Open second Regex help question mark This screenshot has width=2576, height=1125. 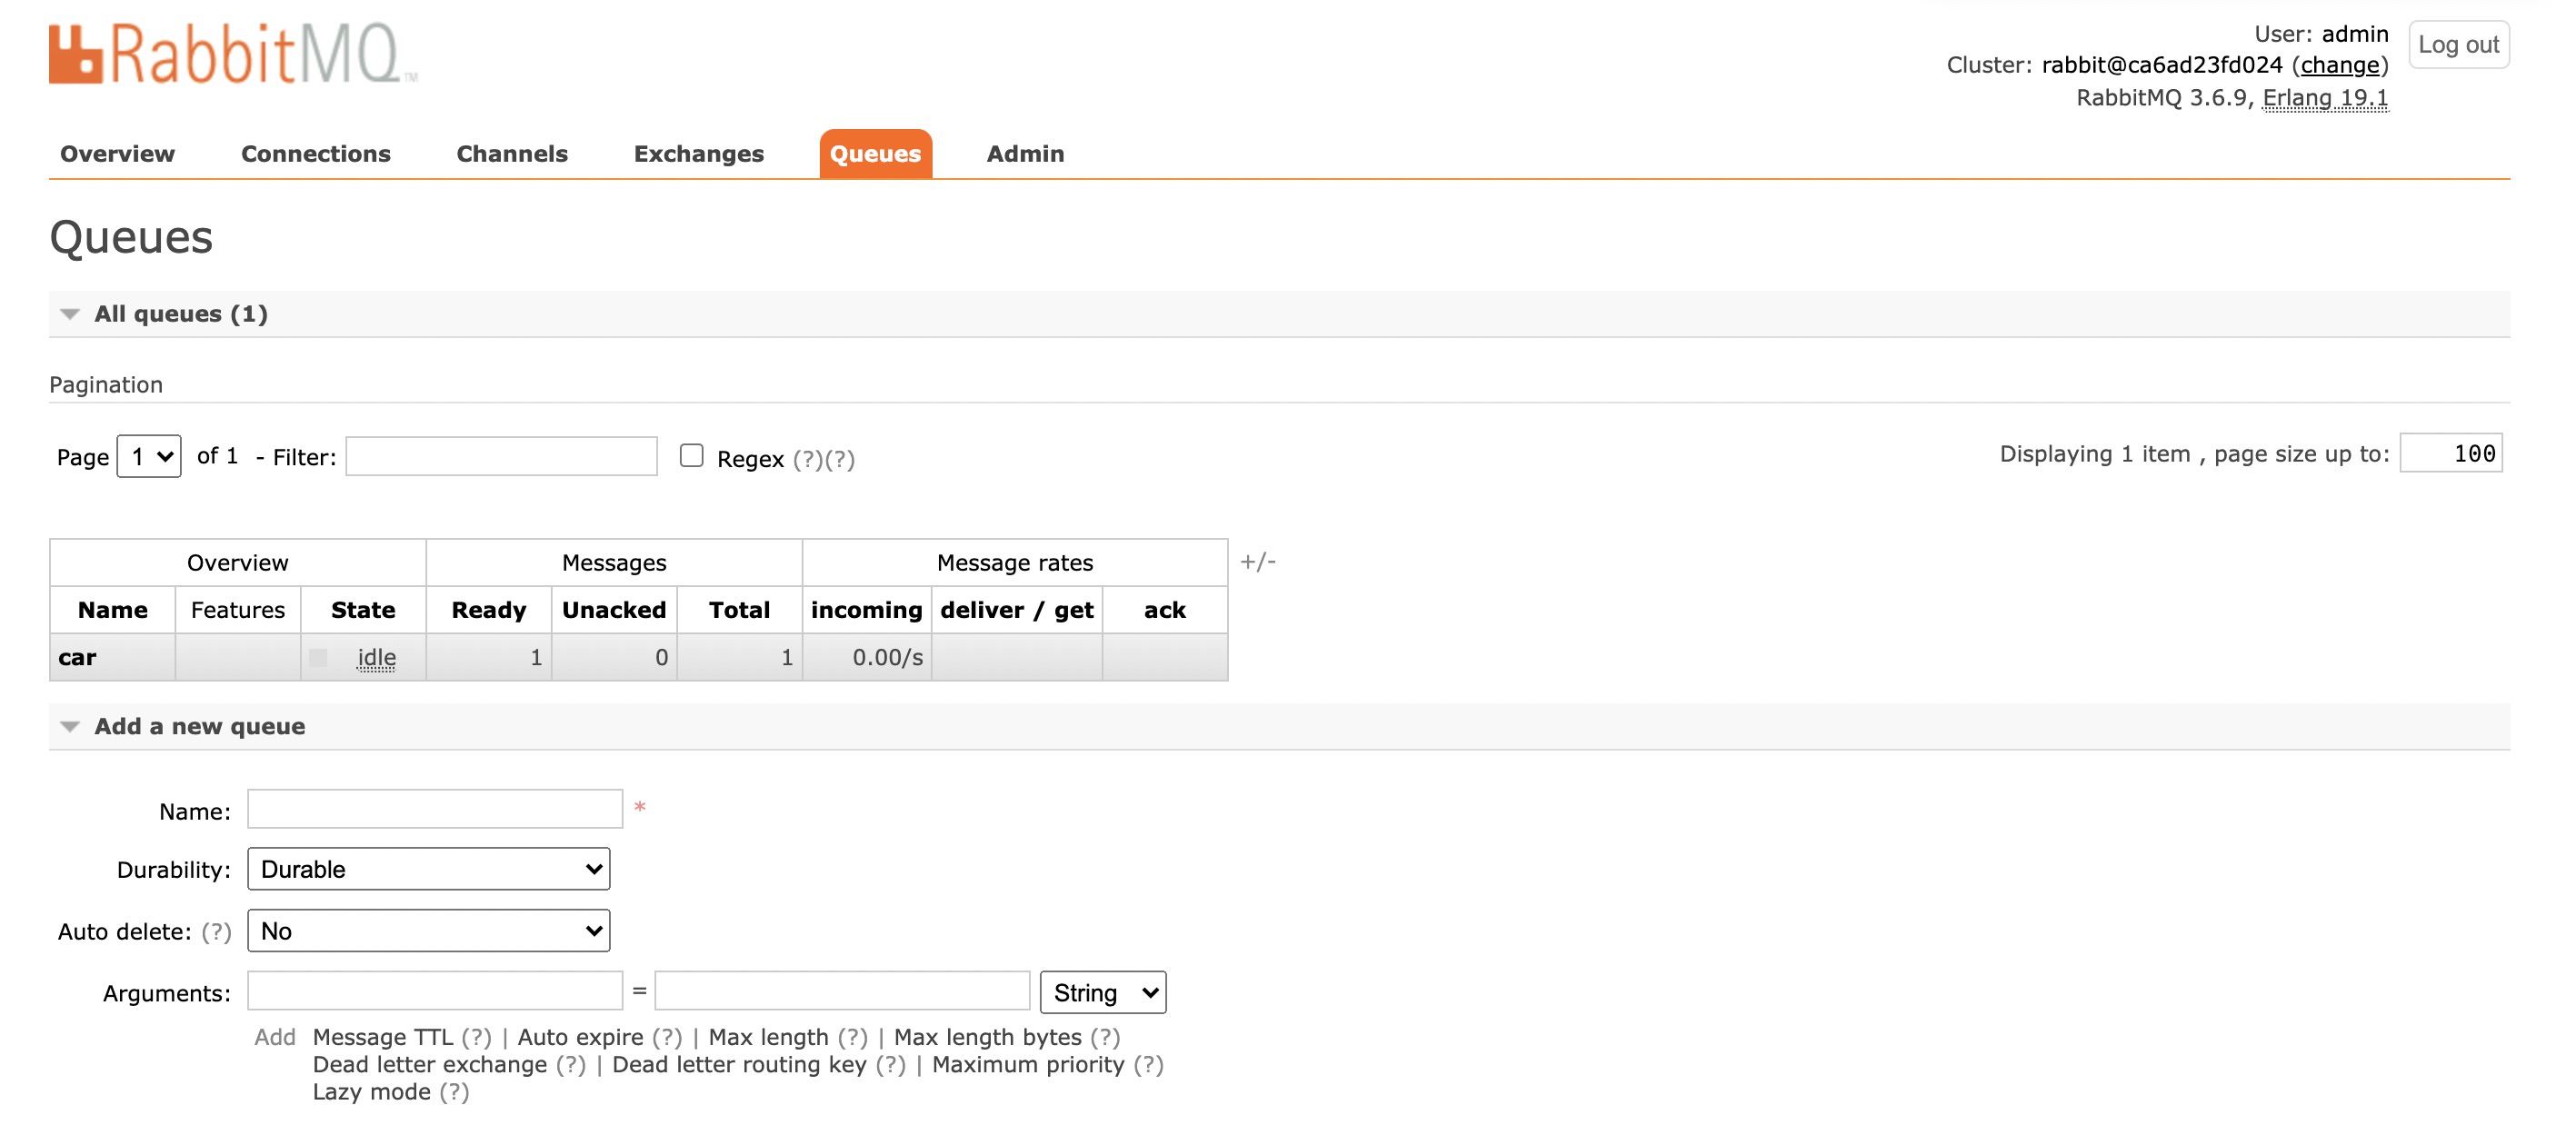pos(839,459)
